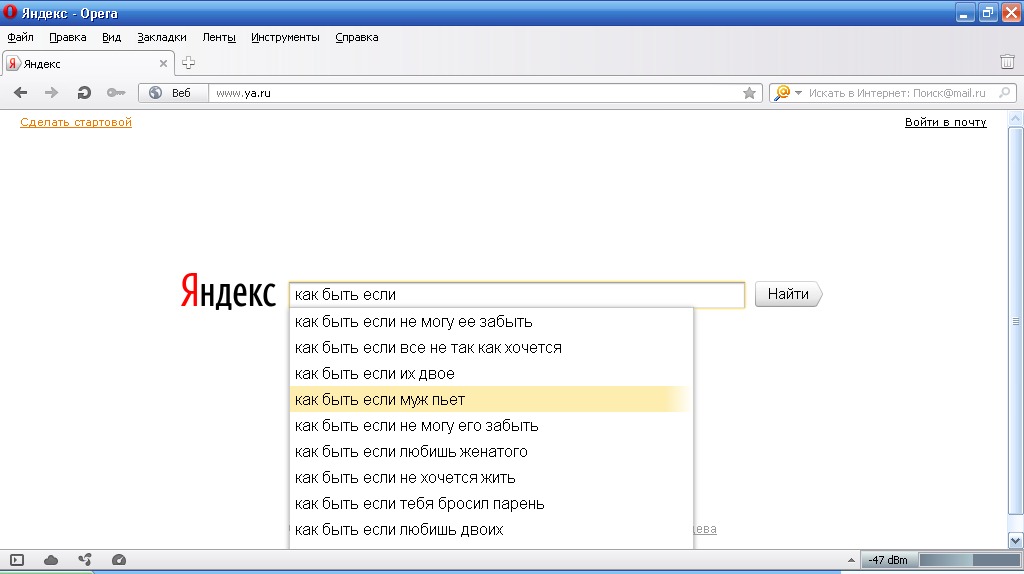Click the mail.ru search engine icon
1024x574 pixels.
click(782, 93)
